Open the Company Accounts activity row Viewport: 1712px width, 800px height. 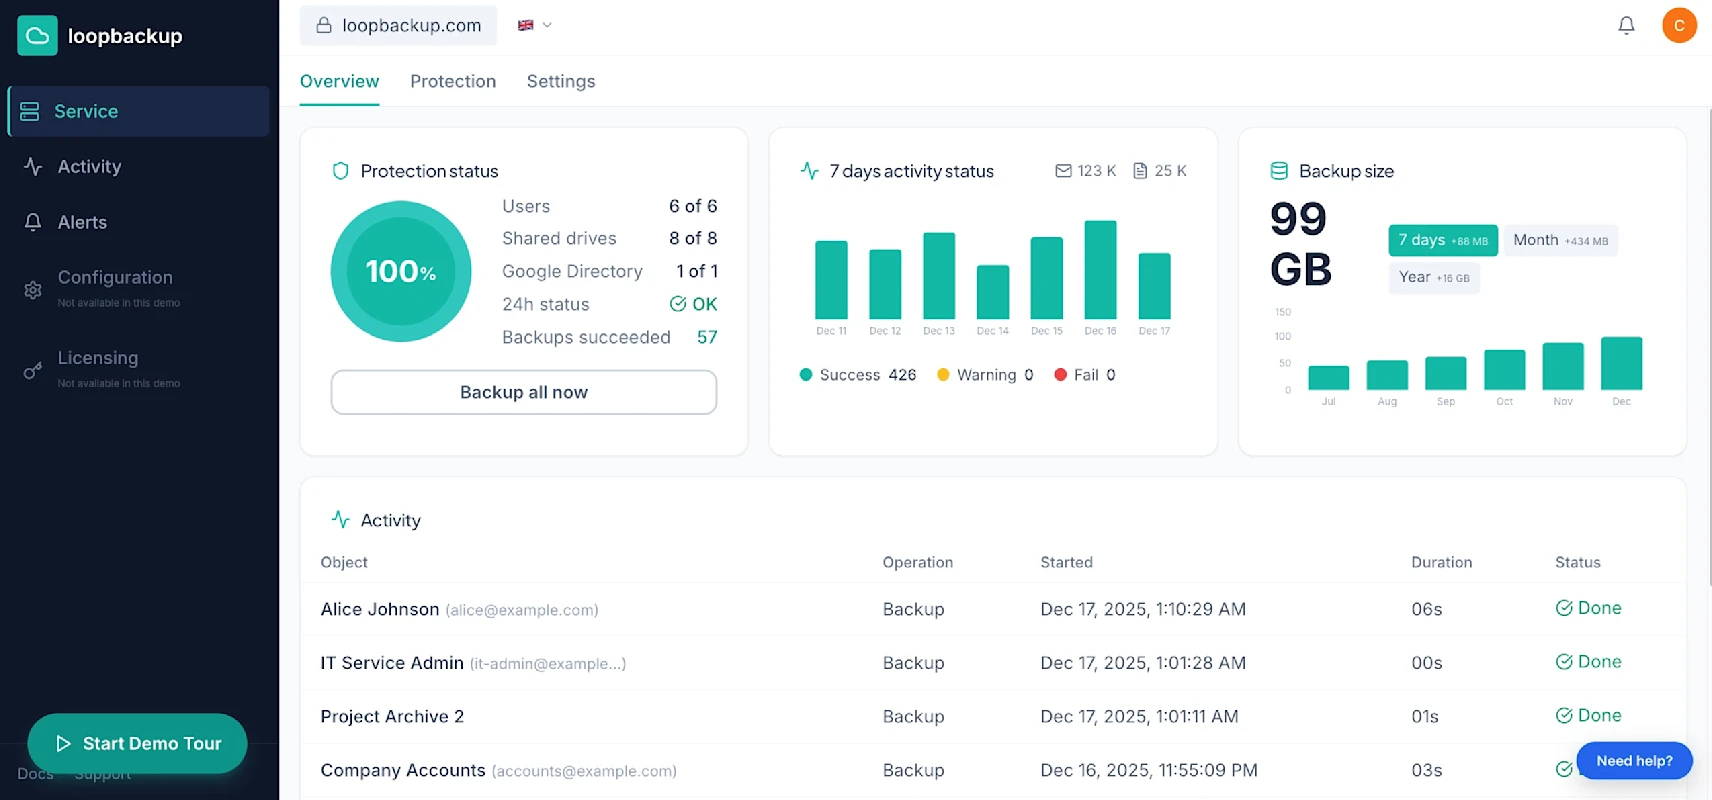pyautogui.click(x=993, y=770)
